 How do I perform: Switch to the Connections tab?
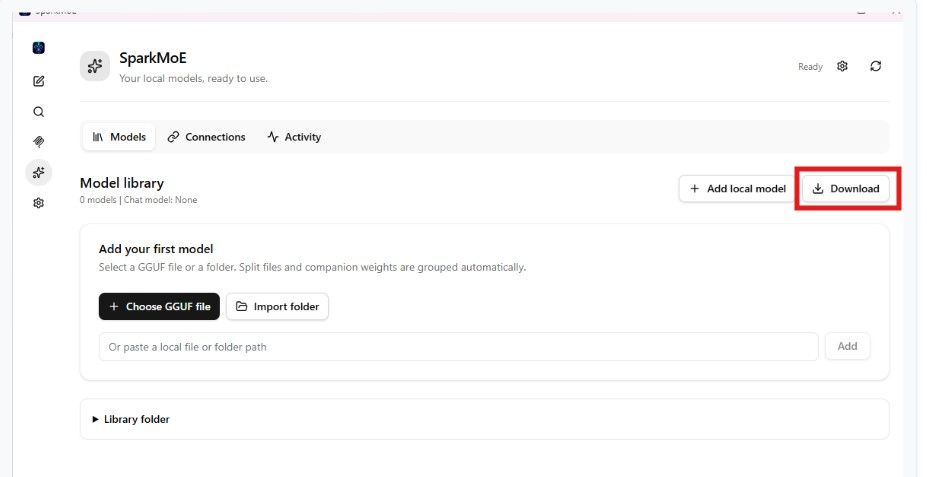[x=206, y=137]
